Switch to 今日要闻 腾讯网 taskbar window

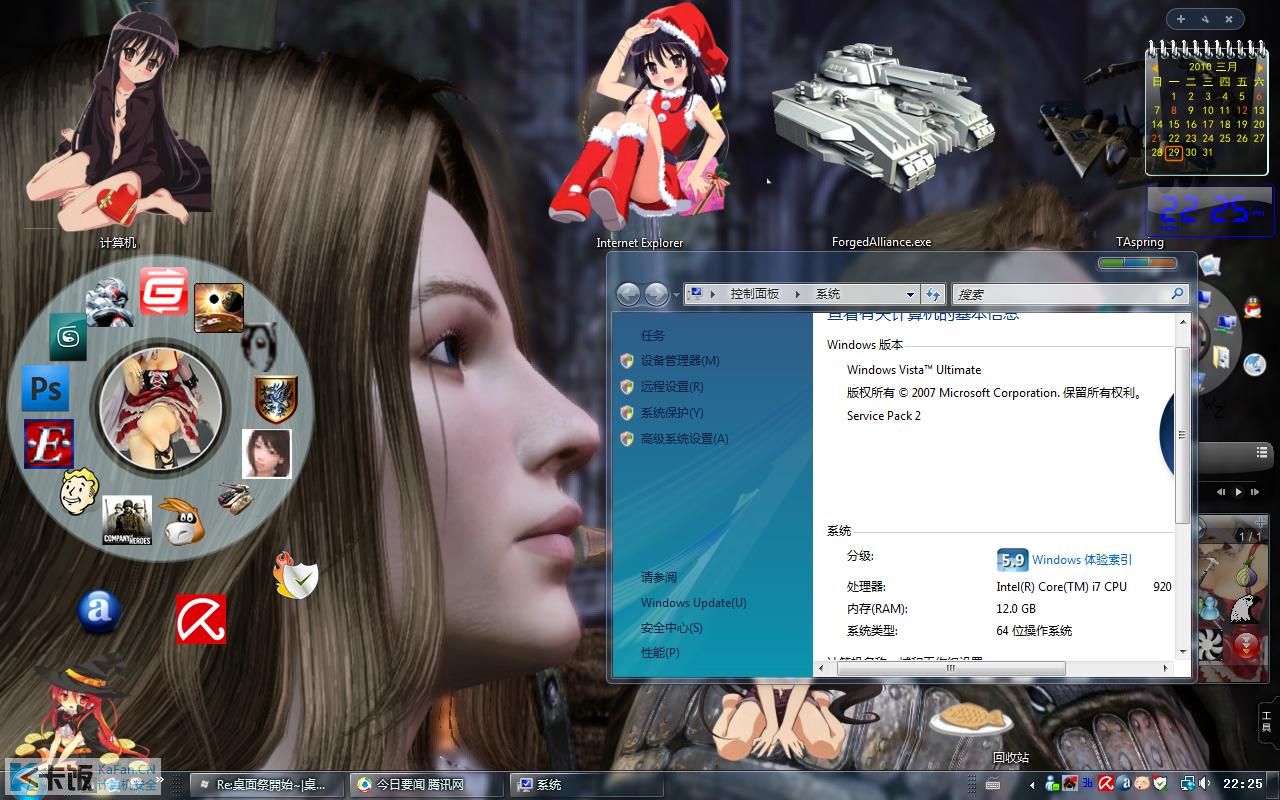coord(426,785)
